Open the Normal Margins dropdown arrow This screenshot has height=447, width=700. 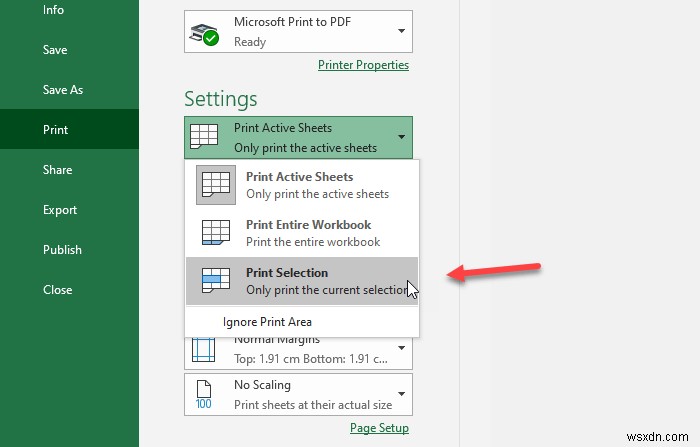point(401,348)
